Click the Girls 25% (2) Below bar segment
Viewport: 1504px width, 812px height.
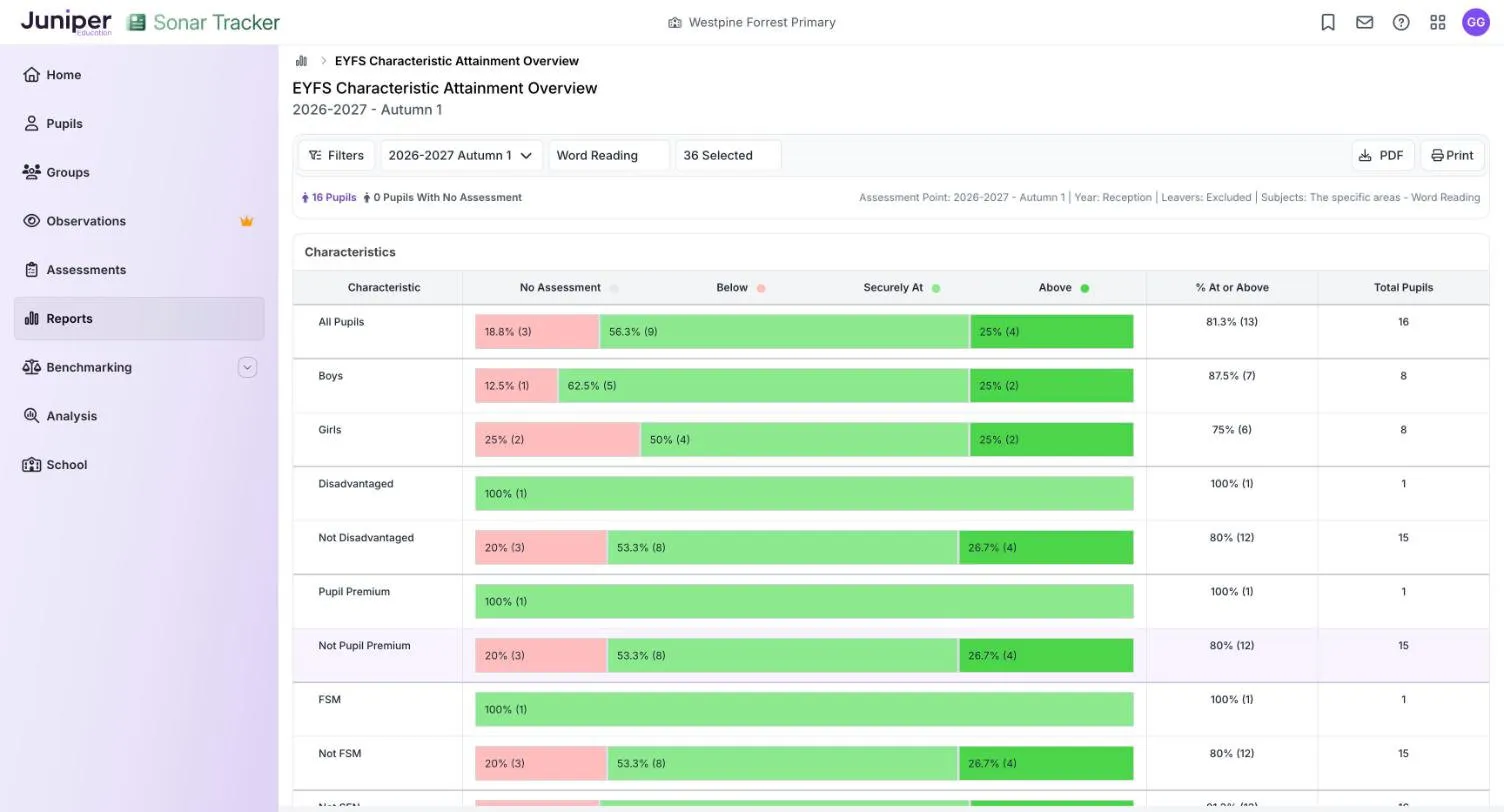557,440
